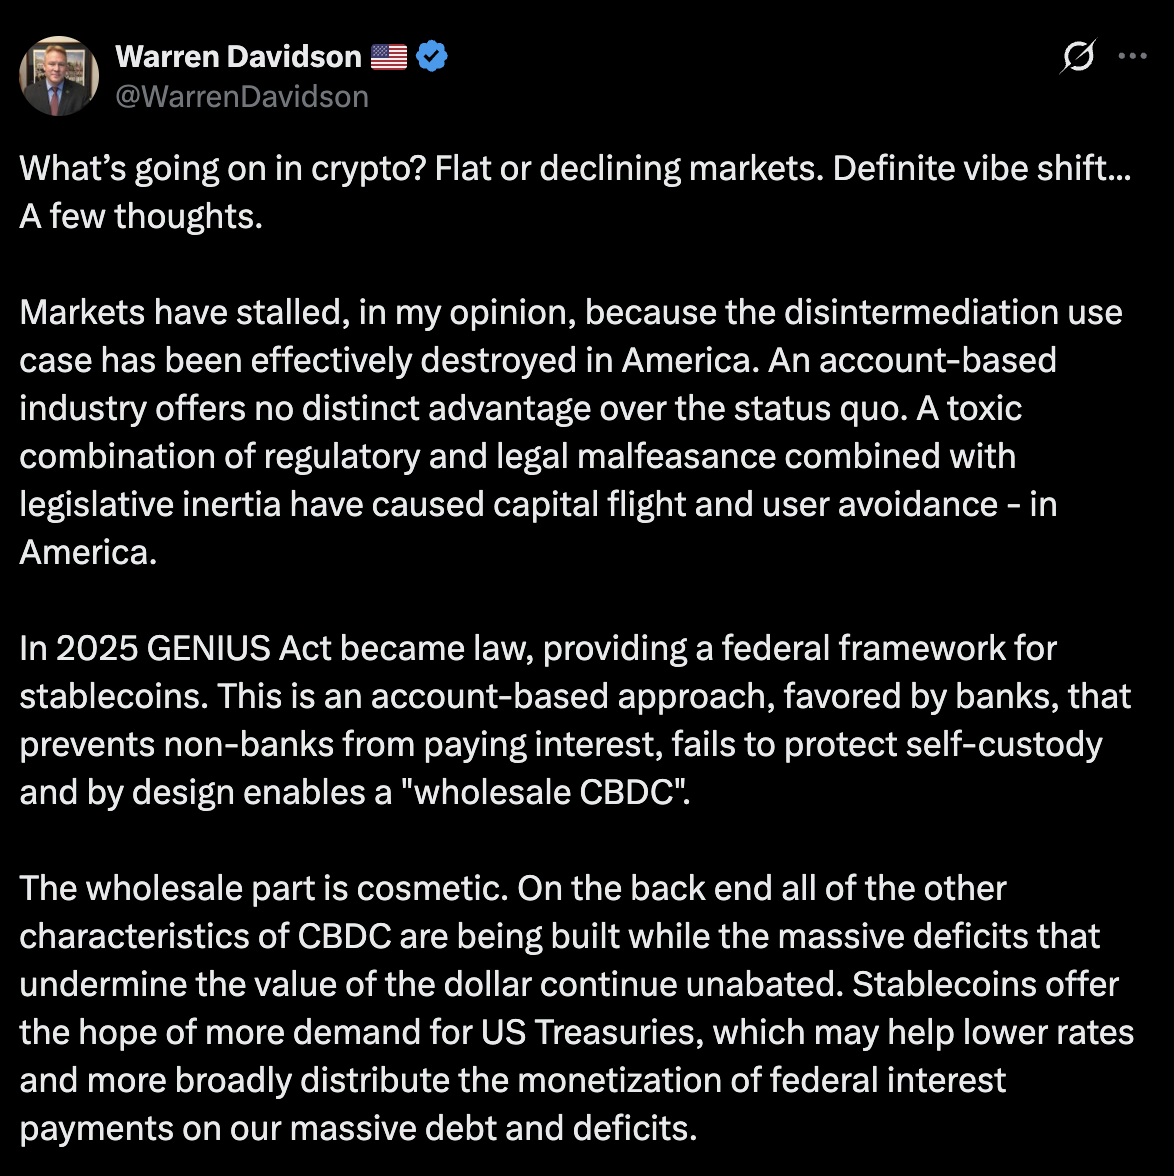Click the phrase "status quo" in the second paragraph
The image size is (1174, 1176).
[x=820, y=409]
